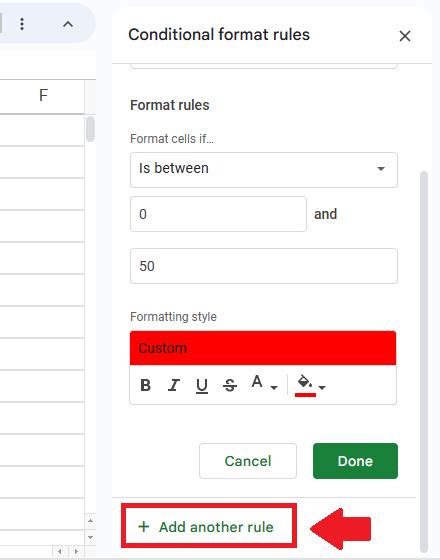Toggle Strikethrough formatting style
The height and width of the screenshot is (560, 440).
click(x=230, y=385)
